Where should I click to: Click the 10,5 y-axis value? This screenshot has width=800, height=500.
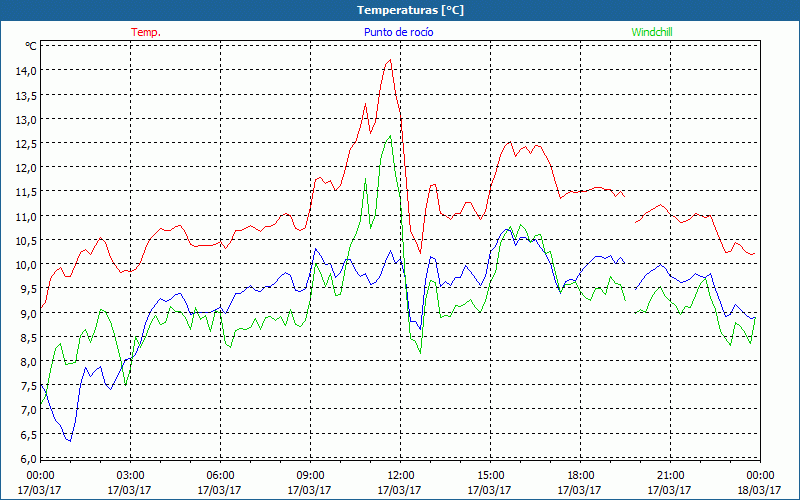click(26, 241)
